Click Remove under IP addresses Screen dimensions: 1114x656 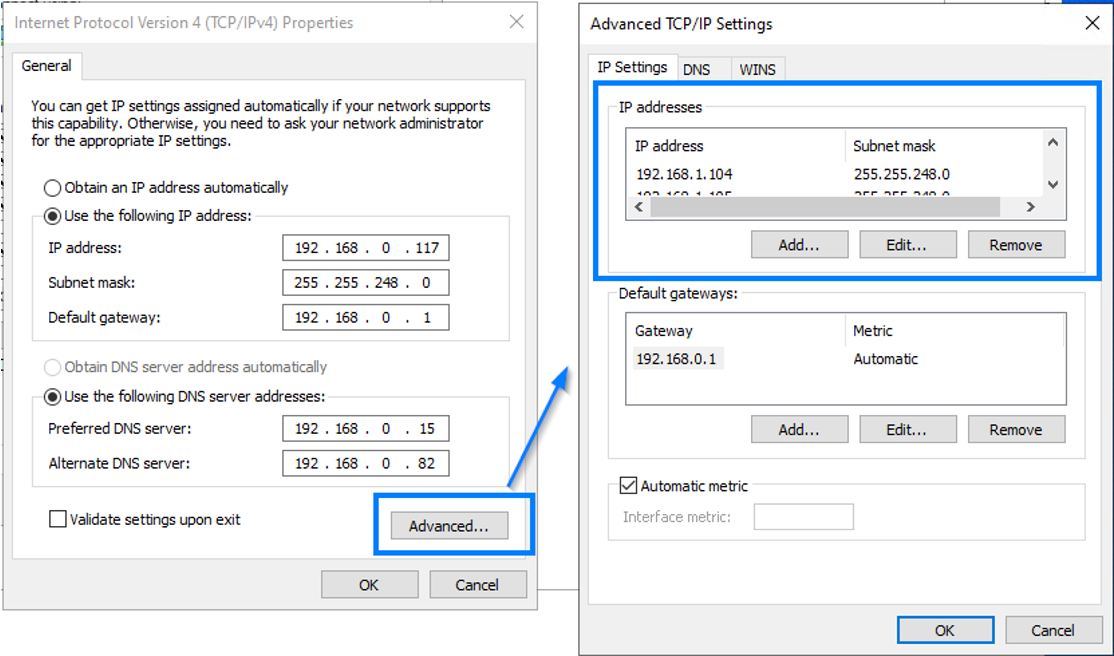(x=1016, y=244)
